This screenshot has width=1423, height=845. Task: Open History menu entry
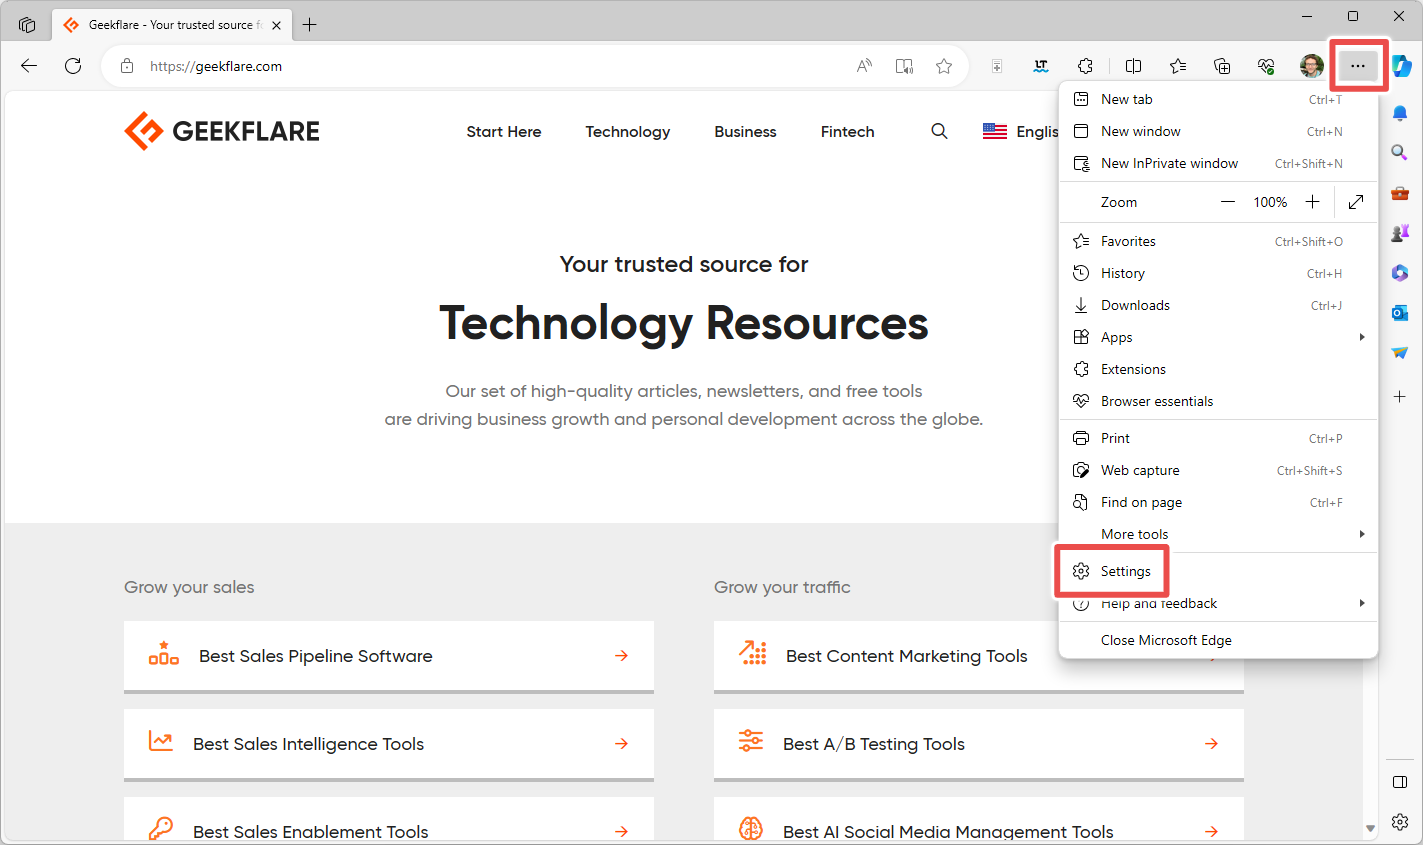pyautogui.click(x=1218, y=273)
